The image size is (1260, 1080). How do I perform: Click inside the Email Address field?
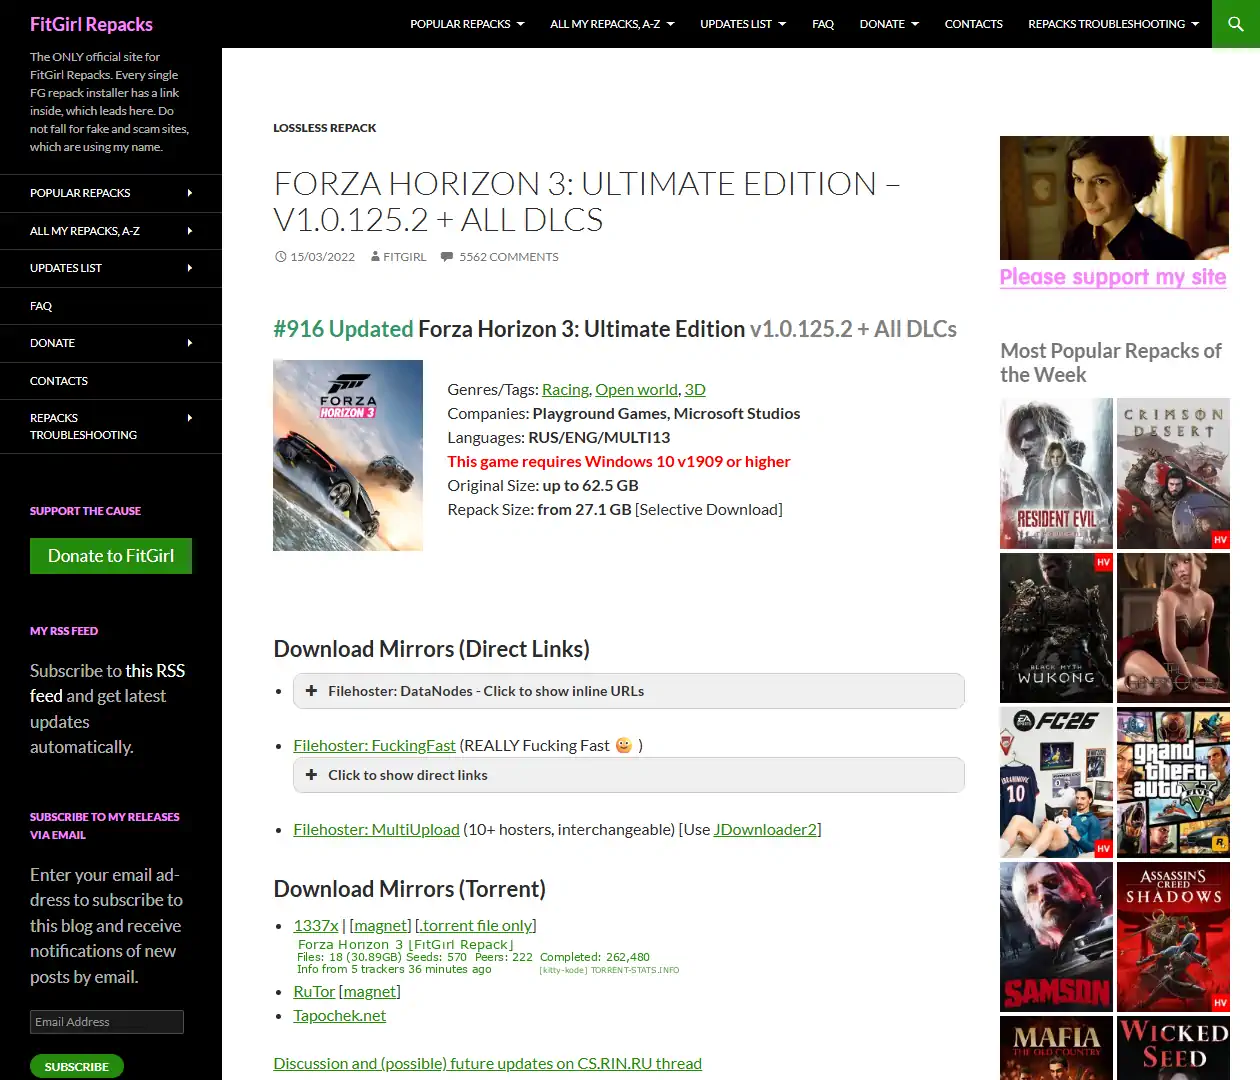click(106, 1021)
